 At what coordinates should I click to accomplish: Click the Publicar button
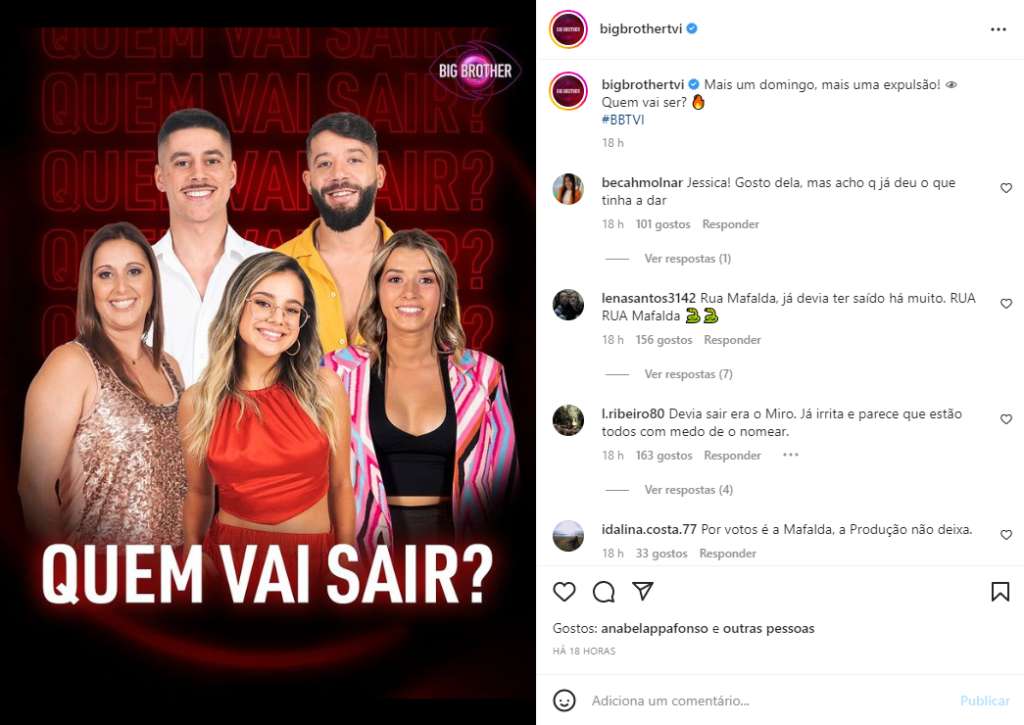(984, 701)
